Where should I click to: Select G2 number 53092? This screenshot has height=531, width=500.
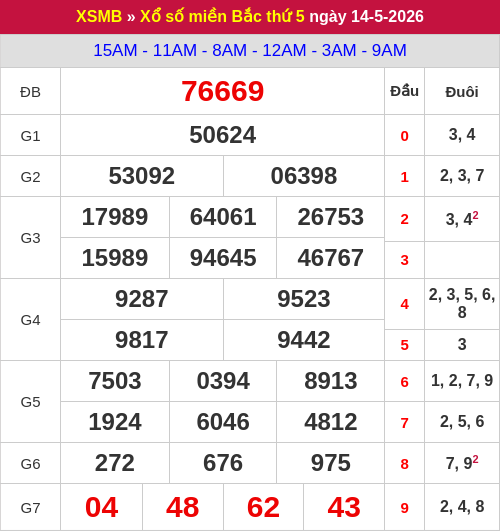142,176
